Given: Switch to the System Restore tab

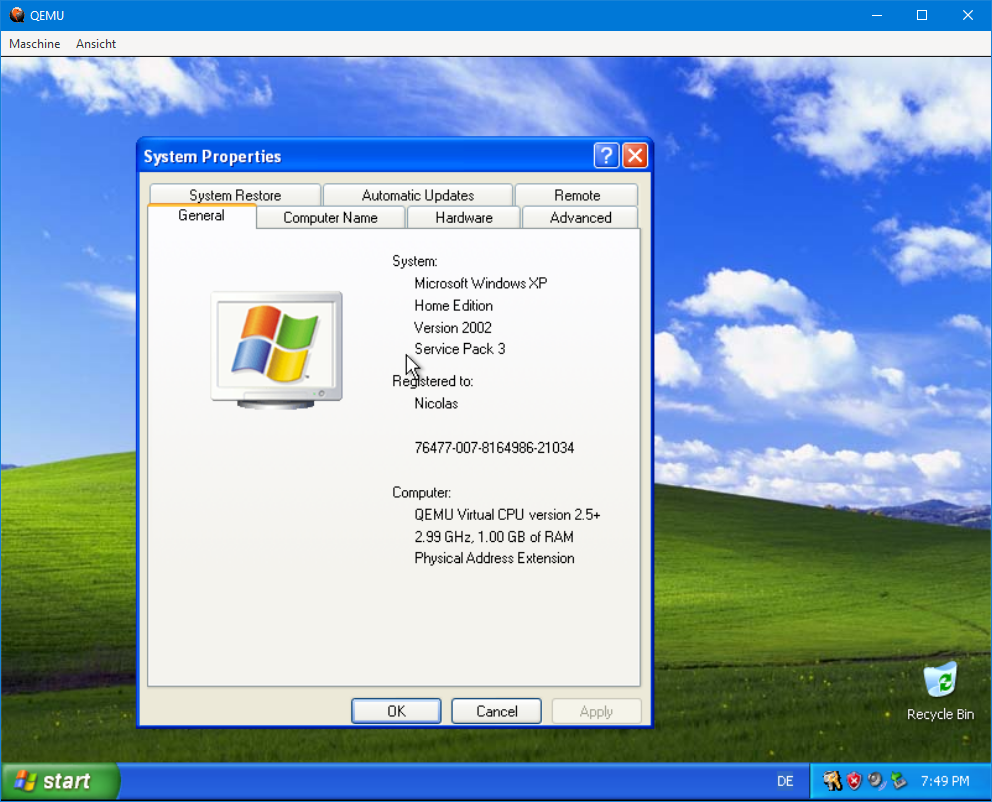Looking at the screenshot, I should click(235, 195).
